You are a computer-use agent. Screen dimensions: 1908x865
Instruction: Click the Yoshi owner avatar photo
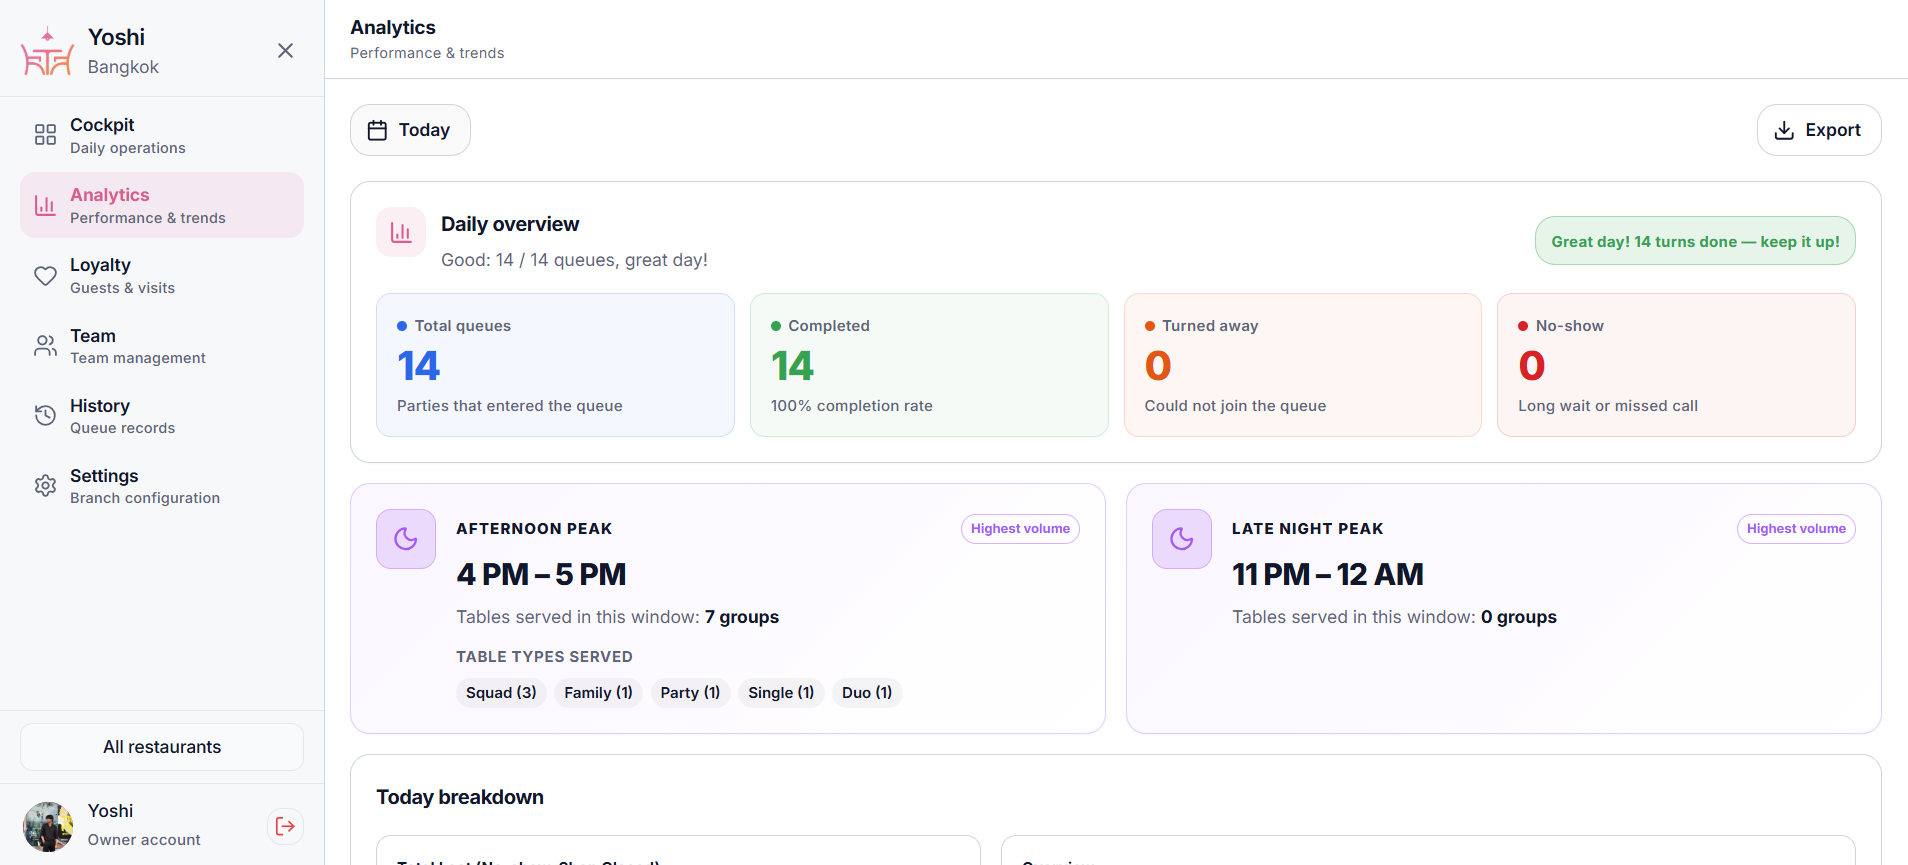[48, 826]
